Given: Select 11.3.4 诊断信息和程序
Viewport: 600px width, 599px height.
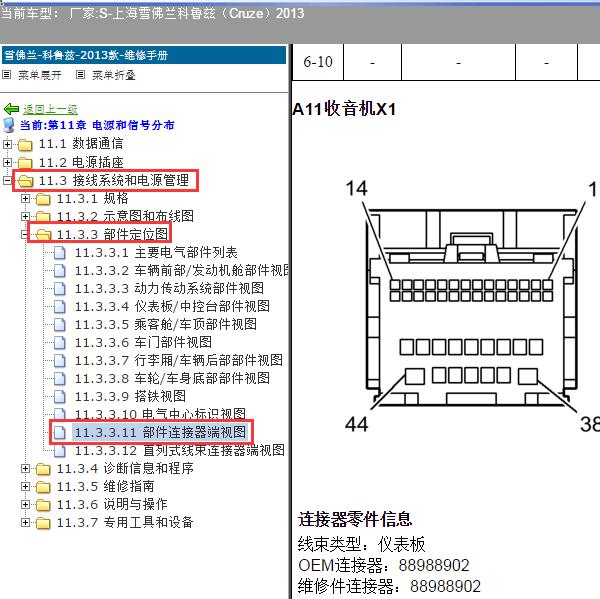Looking at the screenshot, I should (125, 468).
